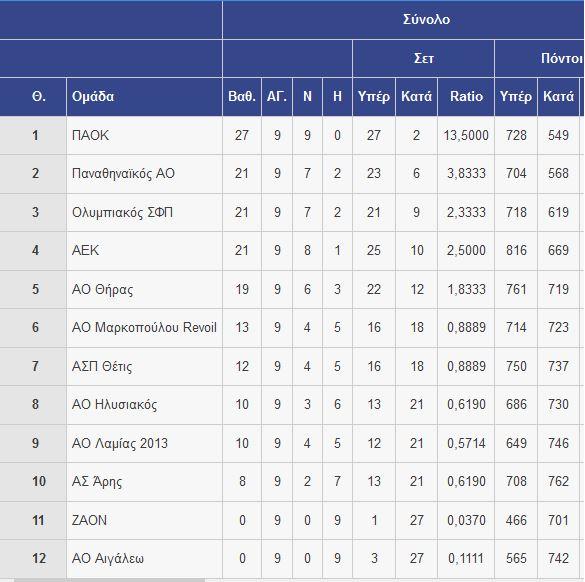Click the Ομάδα column header

point(93,97)
